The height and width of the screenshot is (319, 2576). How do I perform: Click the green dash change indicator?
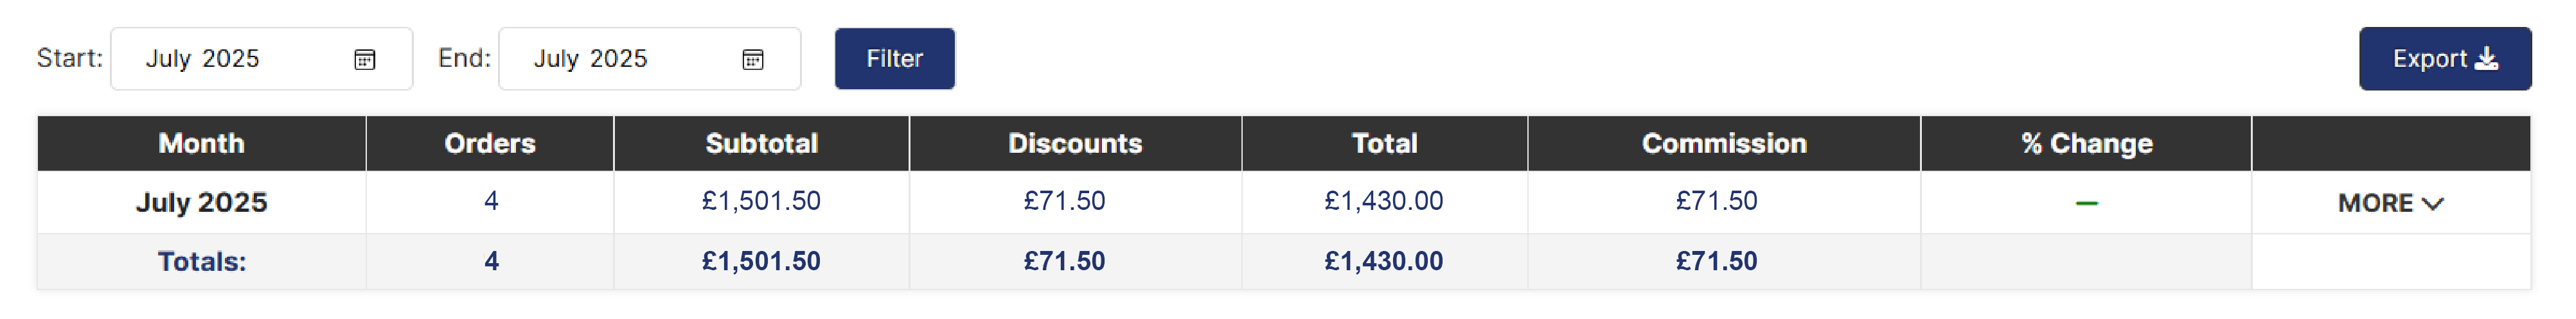pos(2086,203)
